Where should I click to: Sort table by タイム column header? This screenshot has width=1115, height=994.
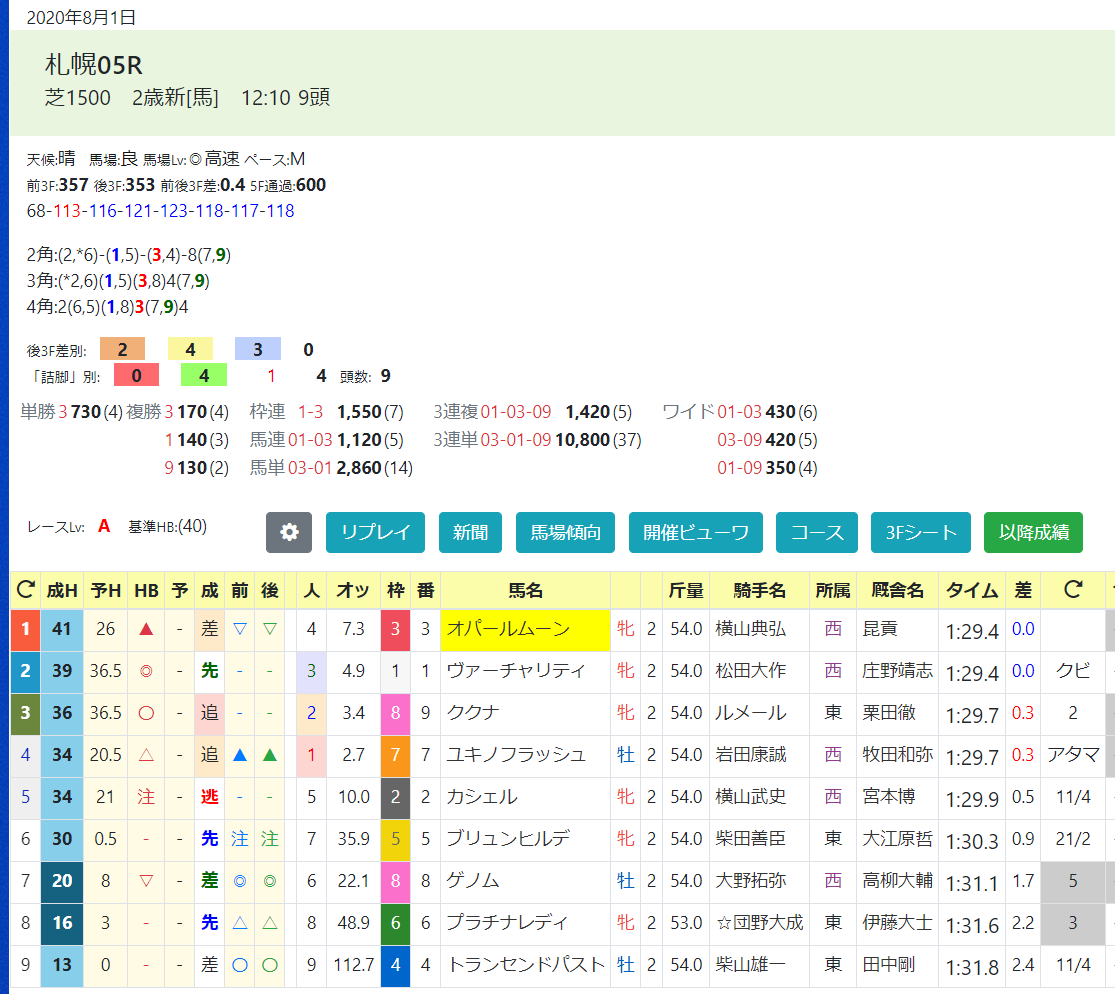[x=971, y=590]
